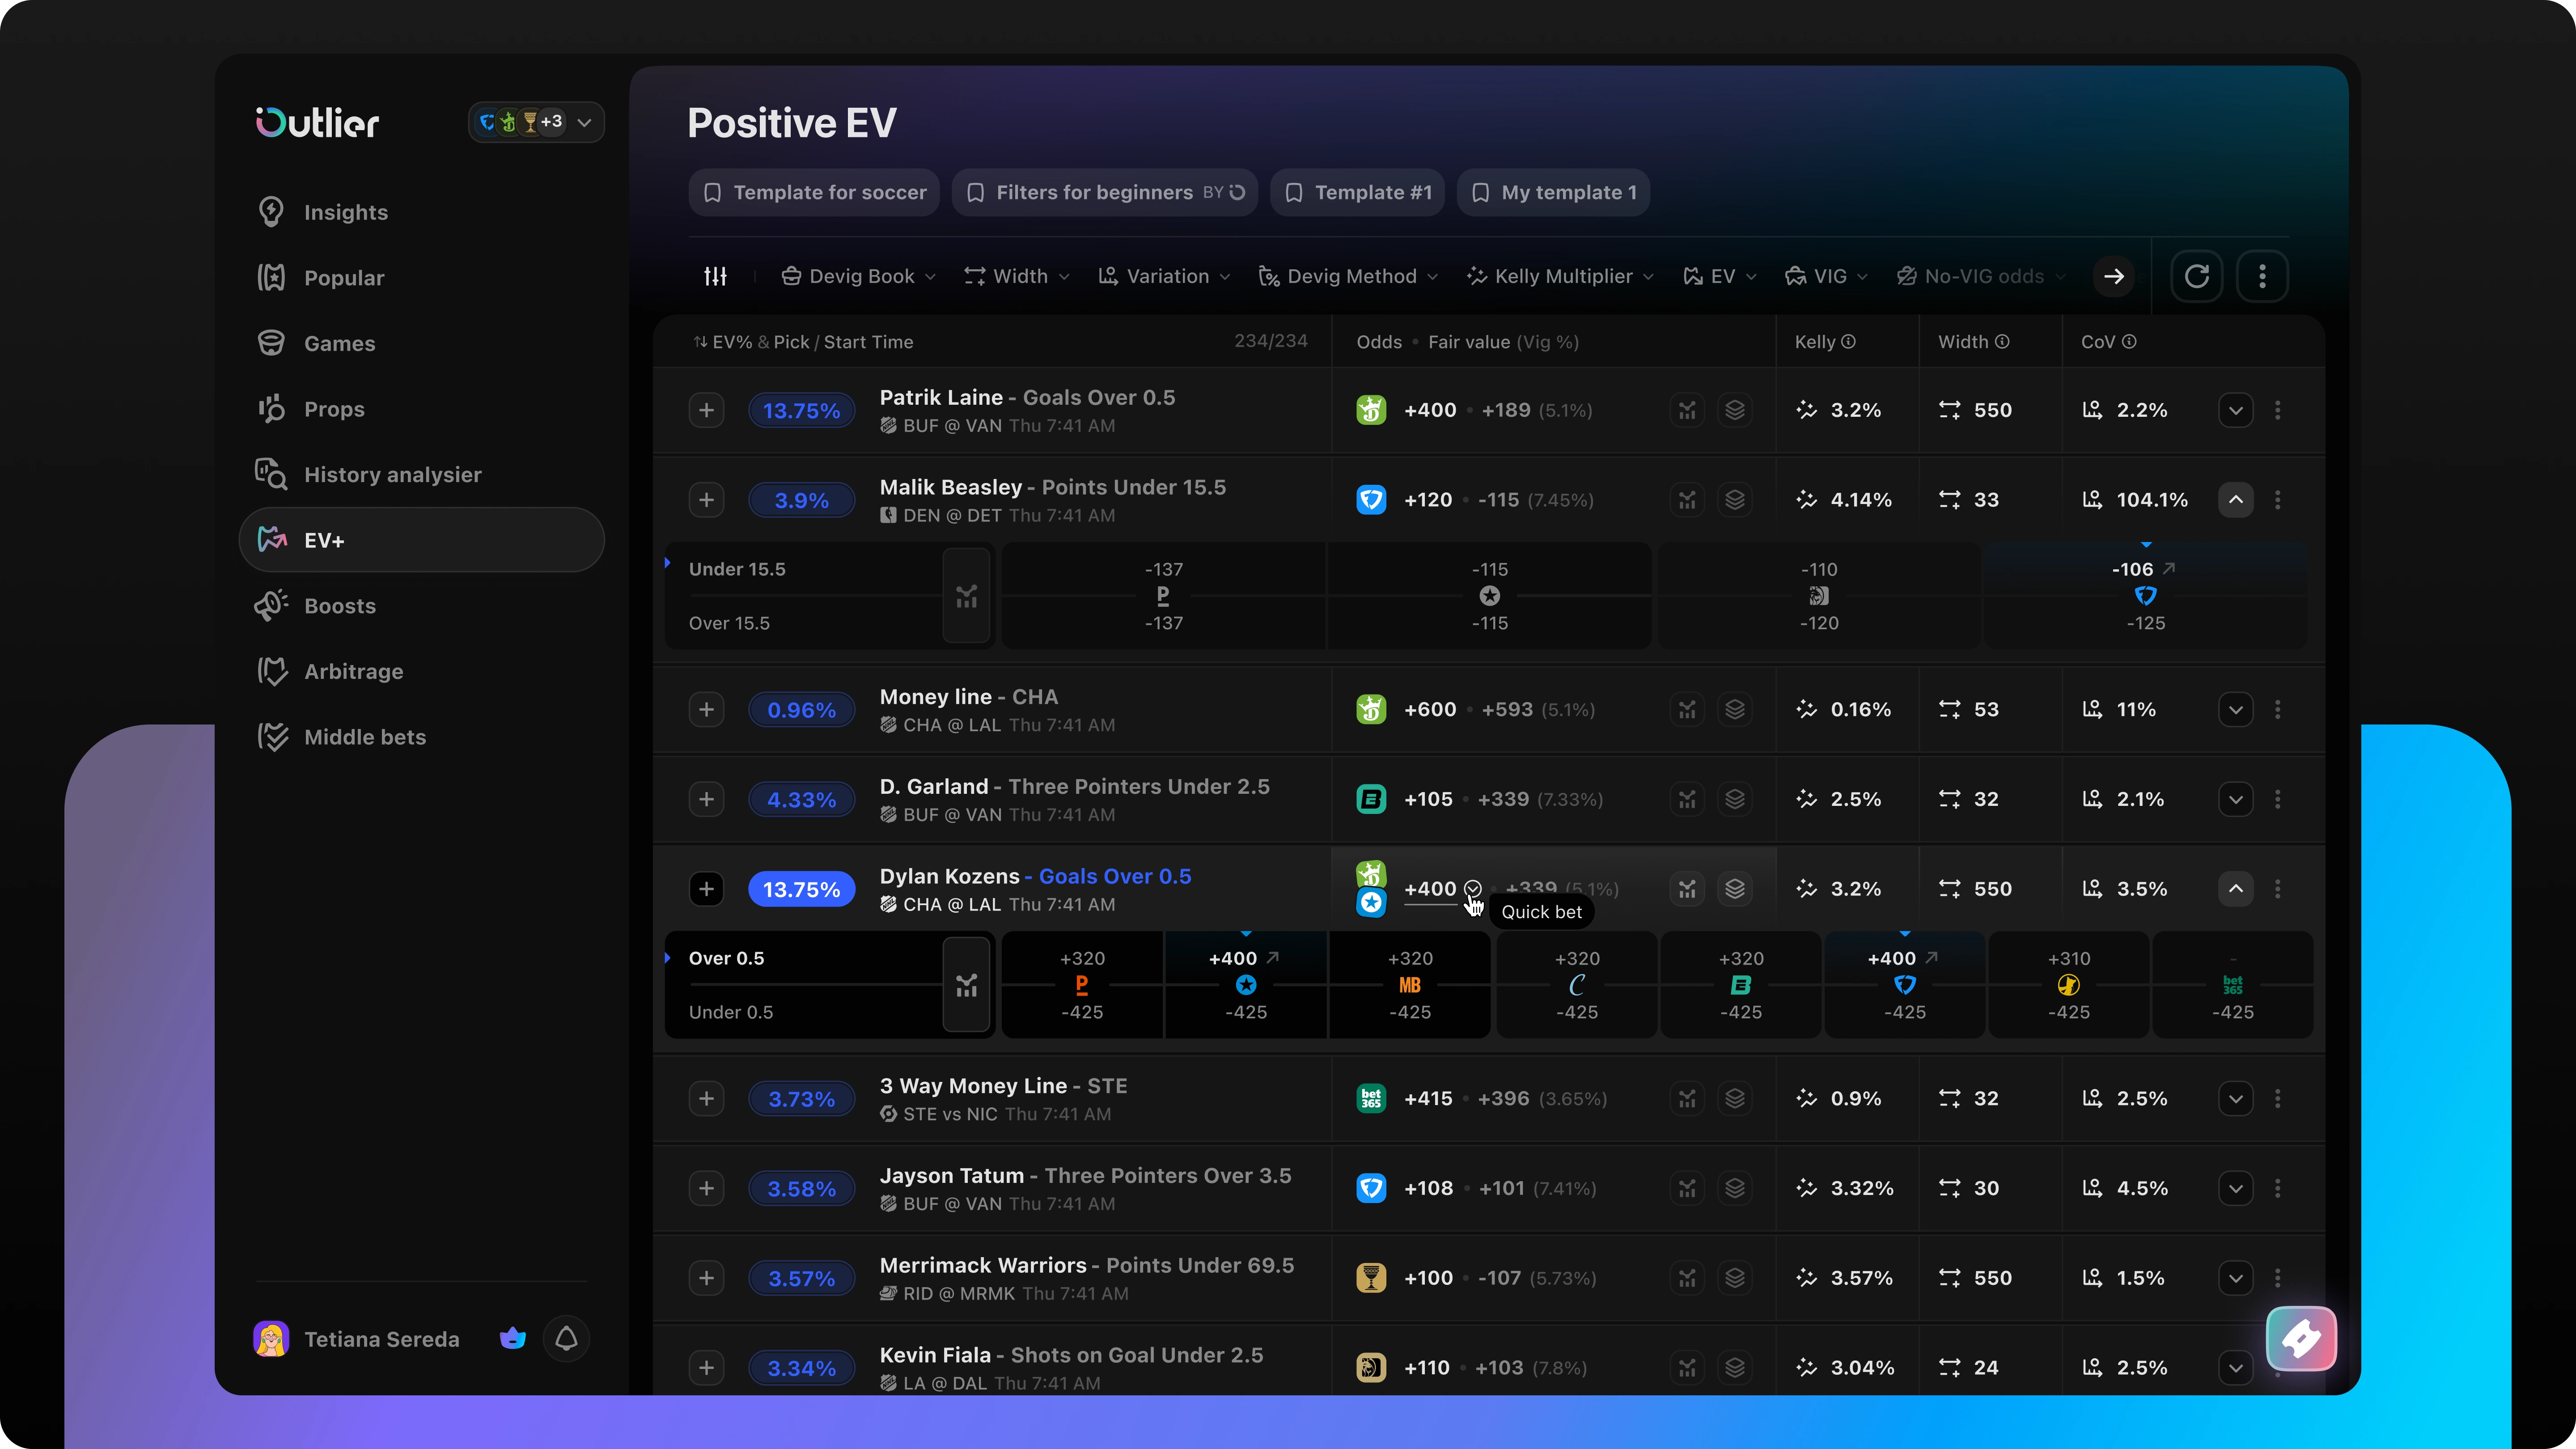Image resolution: width=2576 pixels, height=1449 pixels.
Task: Click the floating ticket icon button
Action: coord(2301,1338)
